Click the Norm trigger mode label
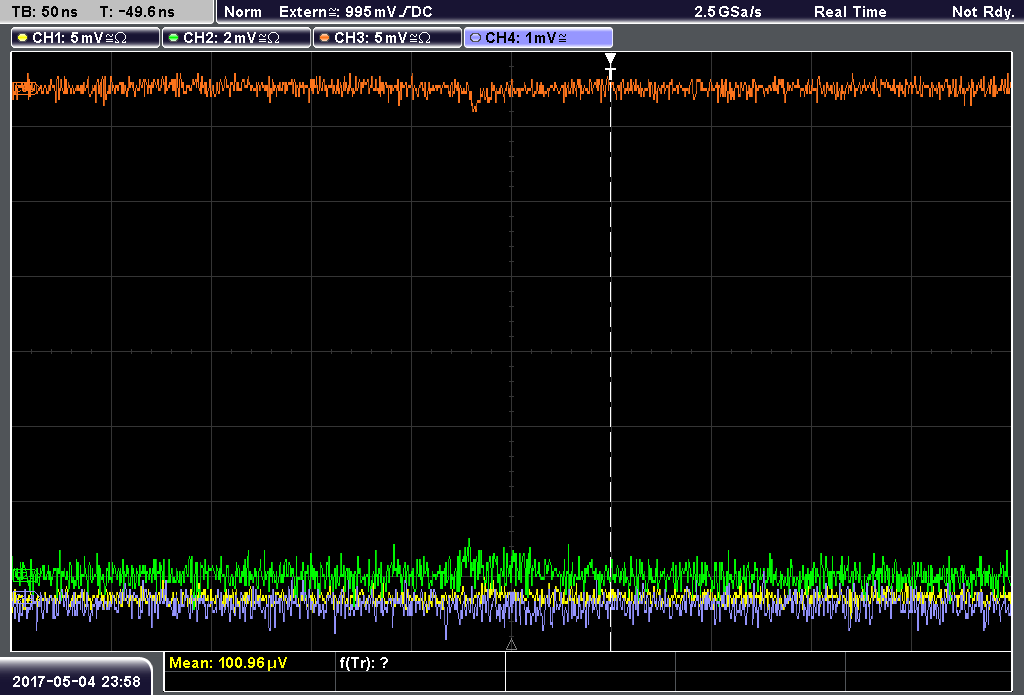This screenshot has width=1024, height=695. point(243,12)
